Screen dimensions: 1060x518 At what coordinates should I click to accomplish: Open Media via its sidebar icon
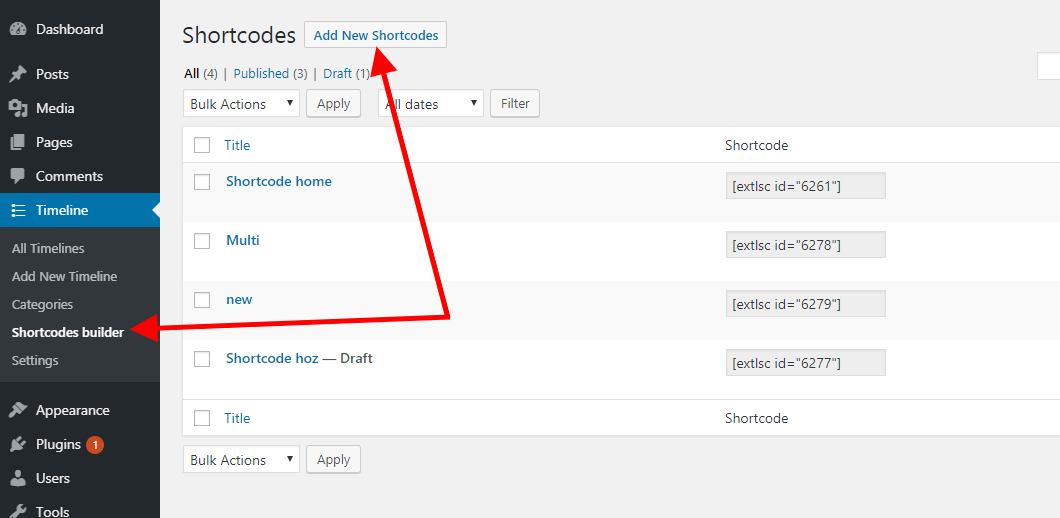(x=18, y=108)
